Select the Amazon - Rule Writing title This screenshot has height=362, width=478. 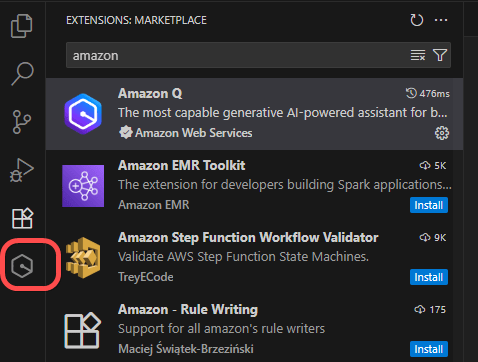pyautogui.click(x=188, y=310)
